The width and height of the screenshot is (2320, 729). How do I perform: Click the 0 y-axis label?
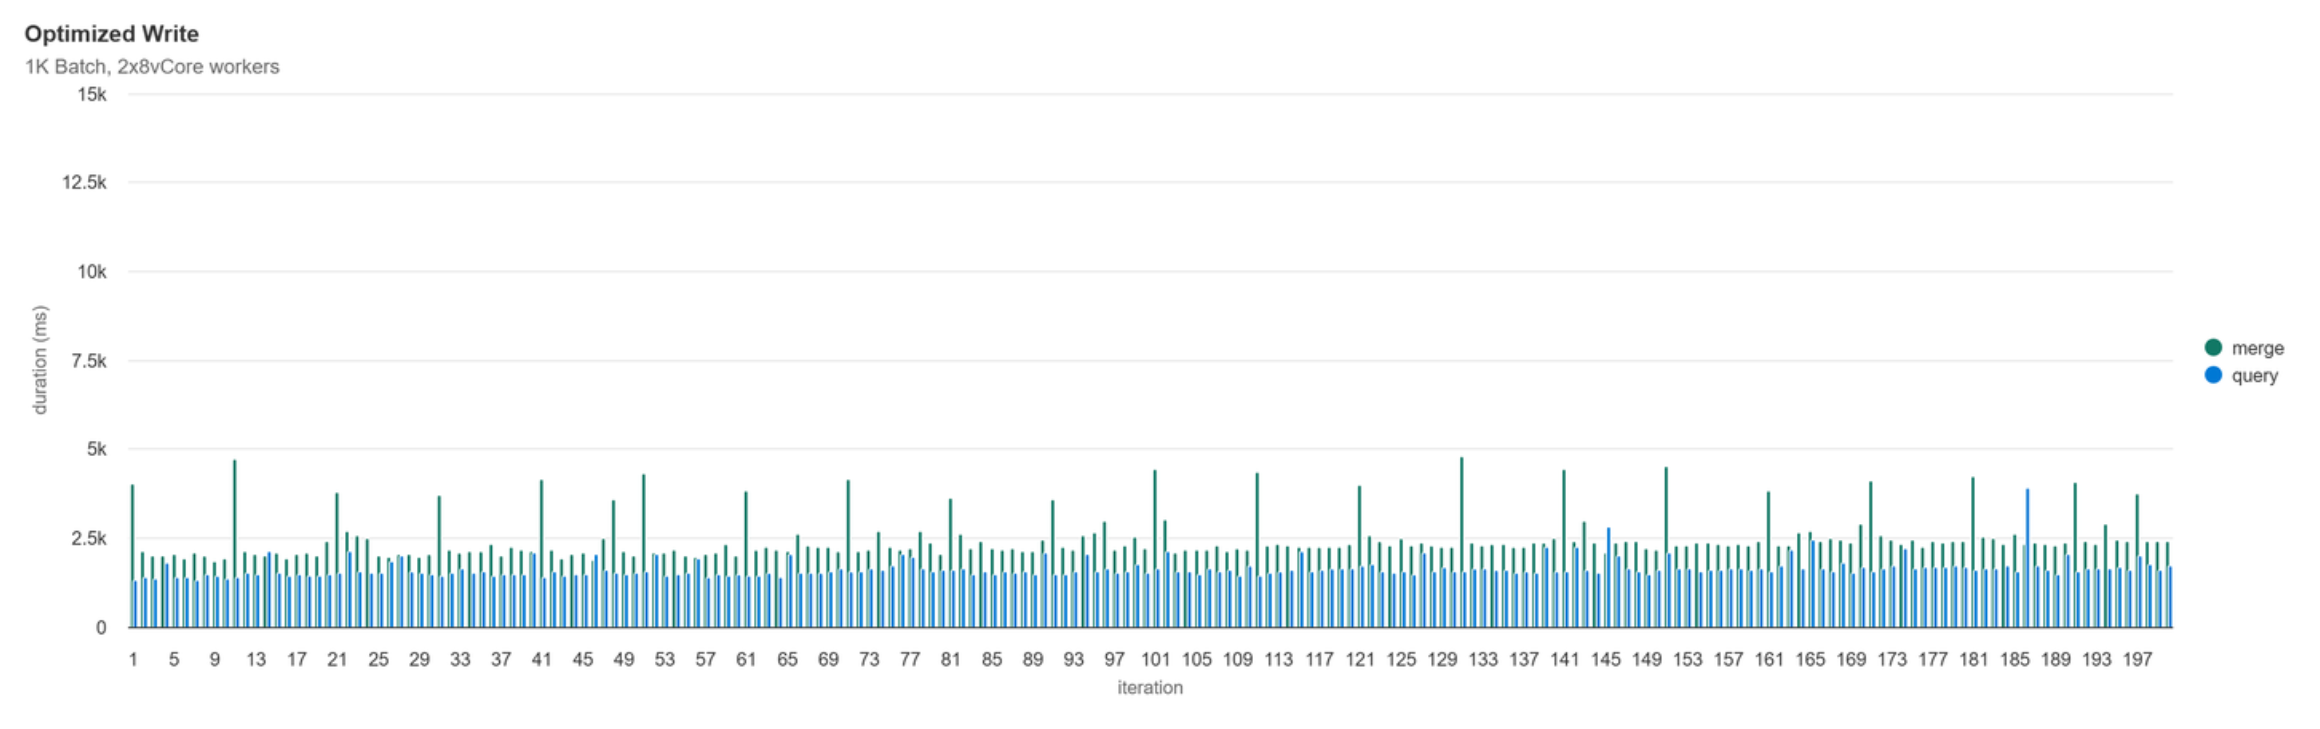point(101,628)
